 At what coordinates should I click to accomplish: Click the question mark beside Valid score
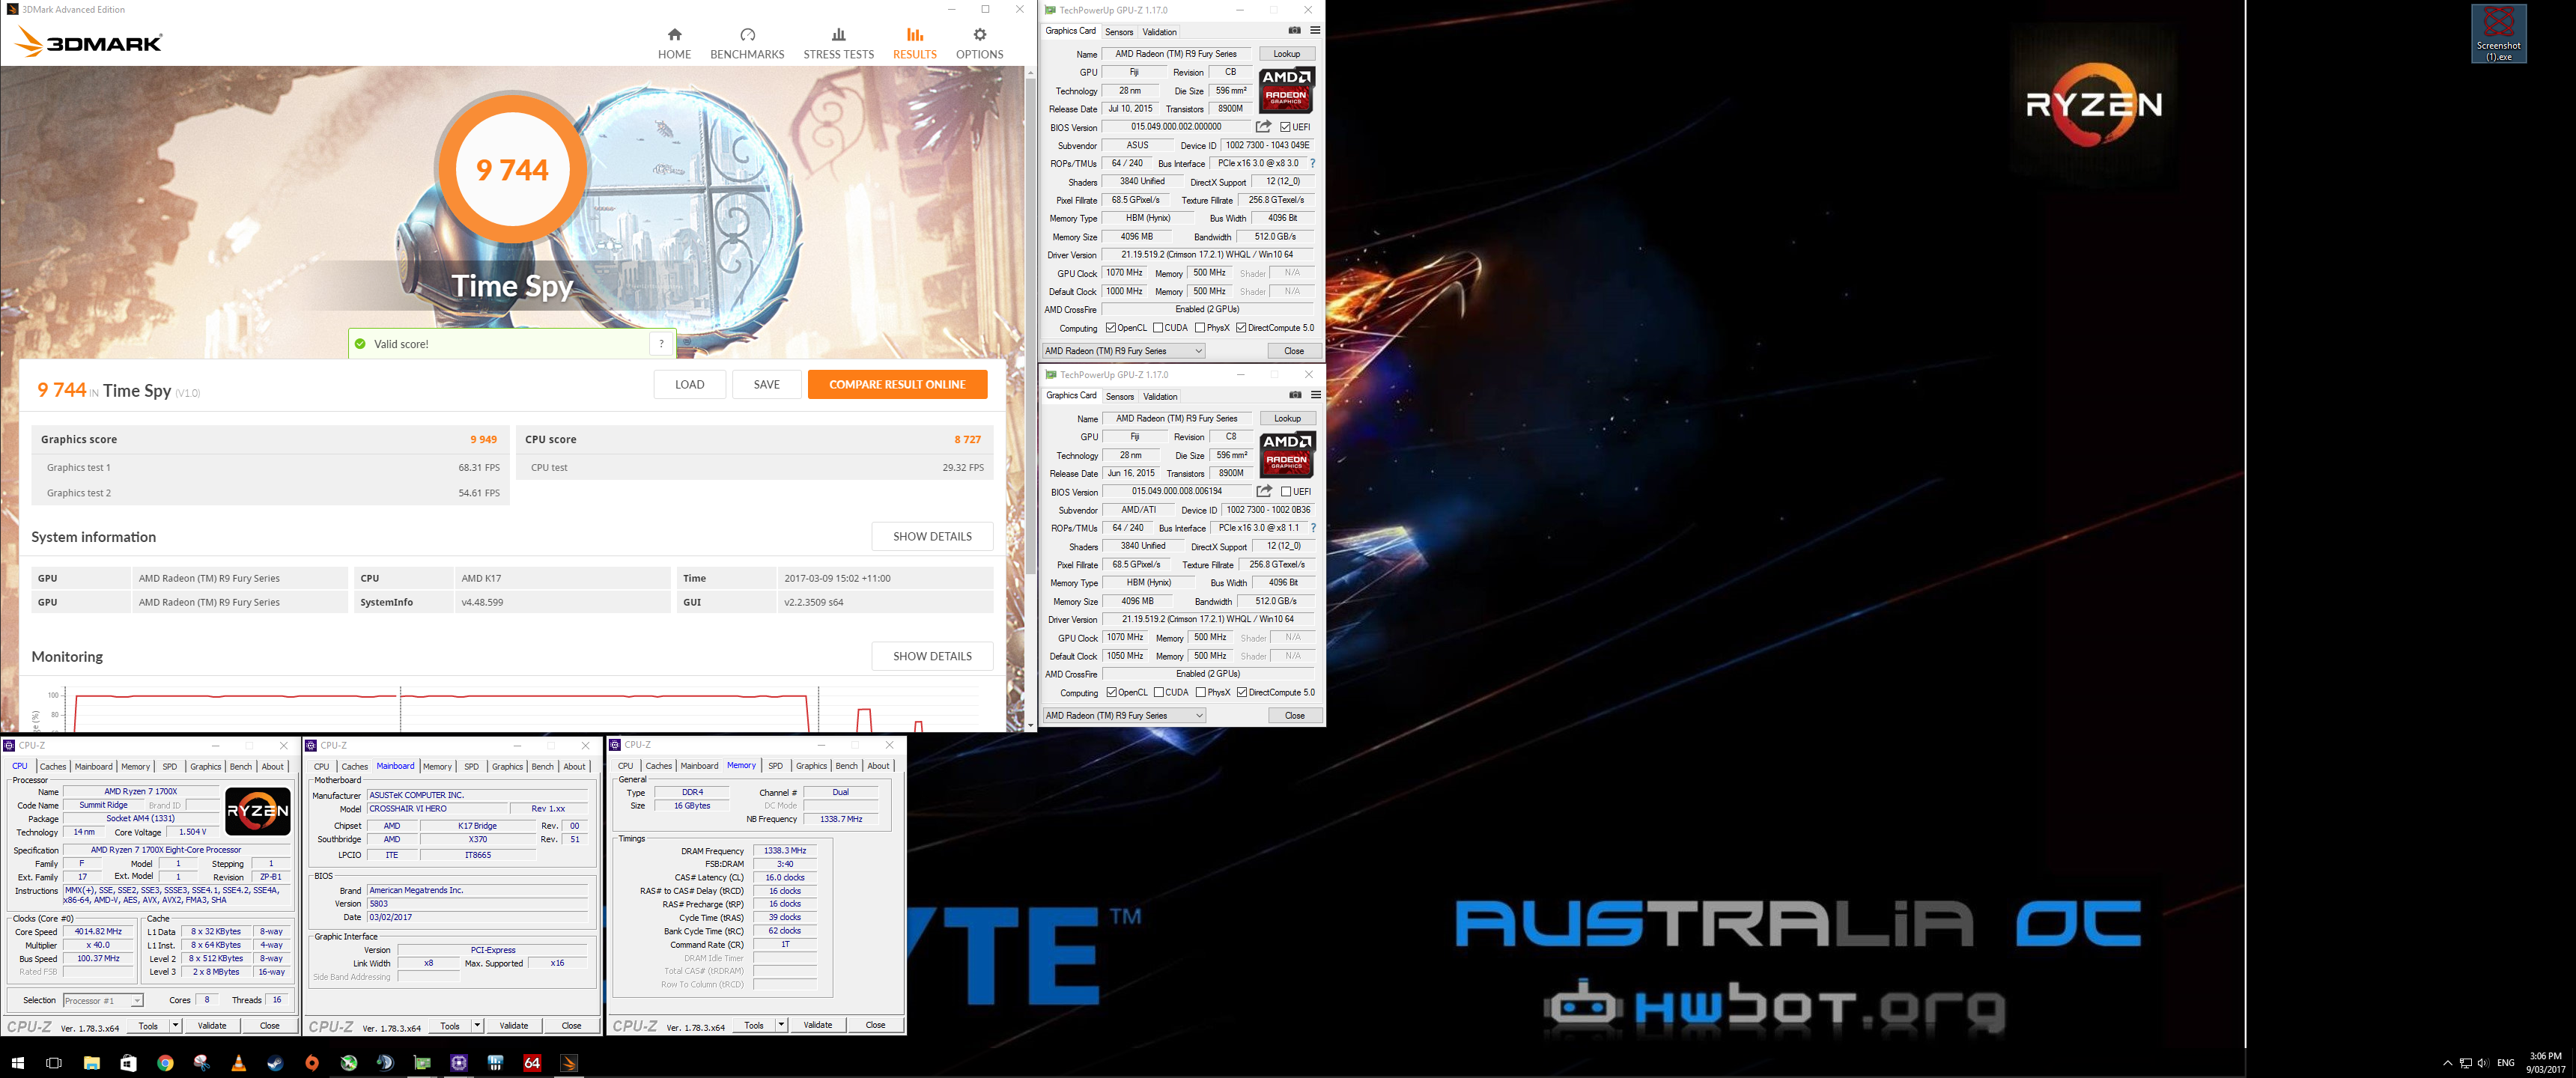click(x=661, y=344)
